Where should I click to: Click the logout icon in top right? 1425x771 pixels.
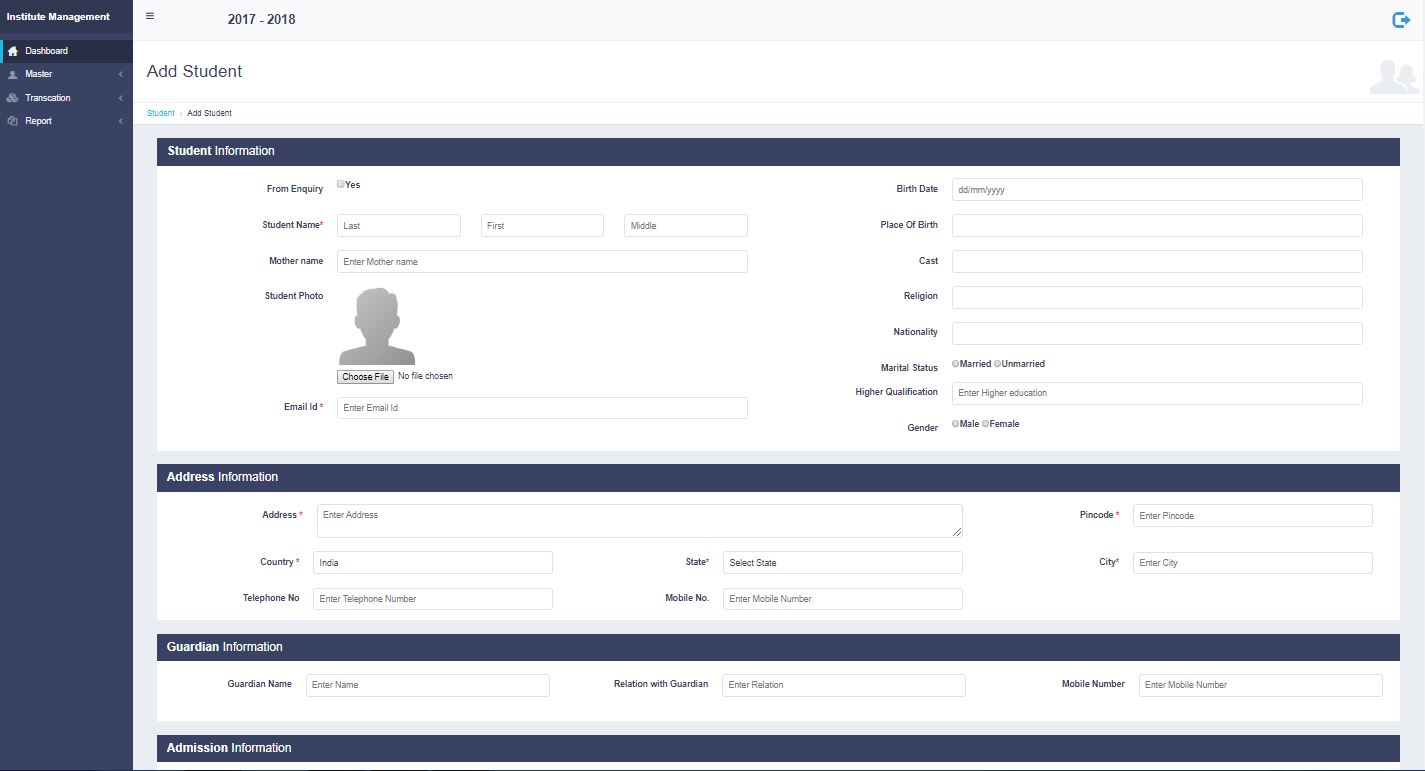point(1401,20)
